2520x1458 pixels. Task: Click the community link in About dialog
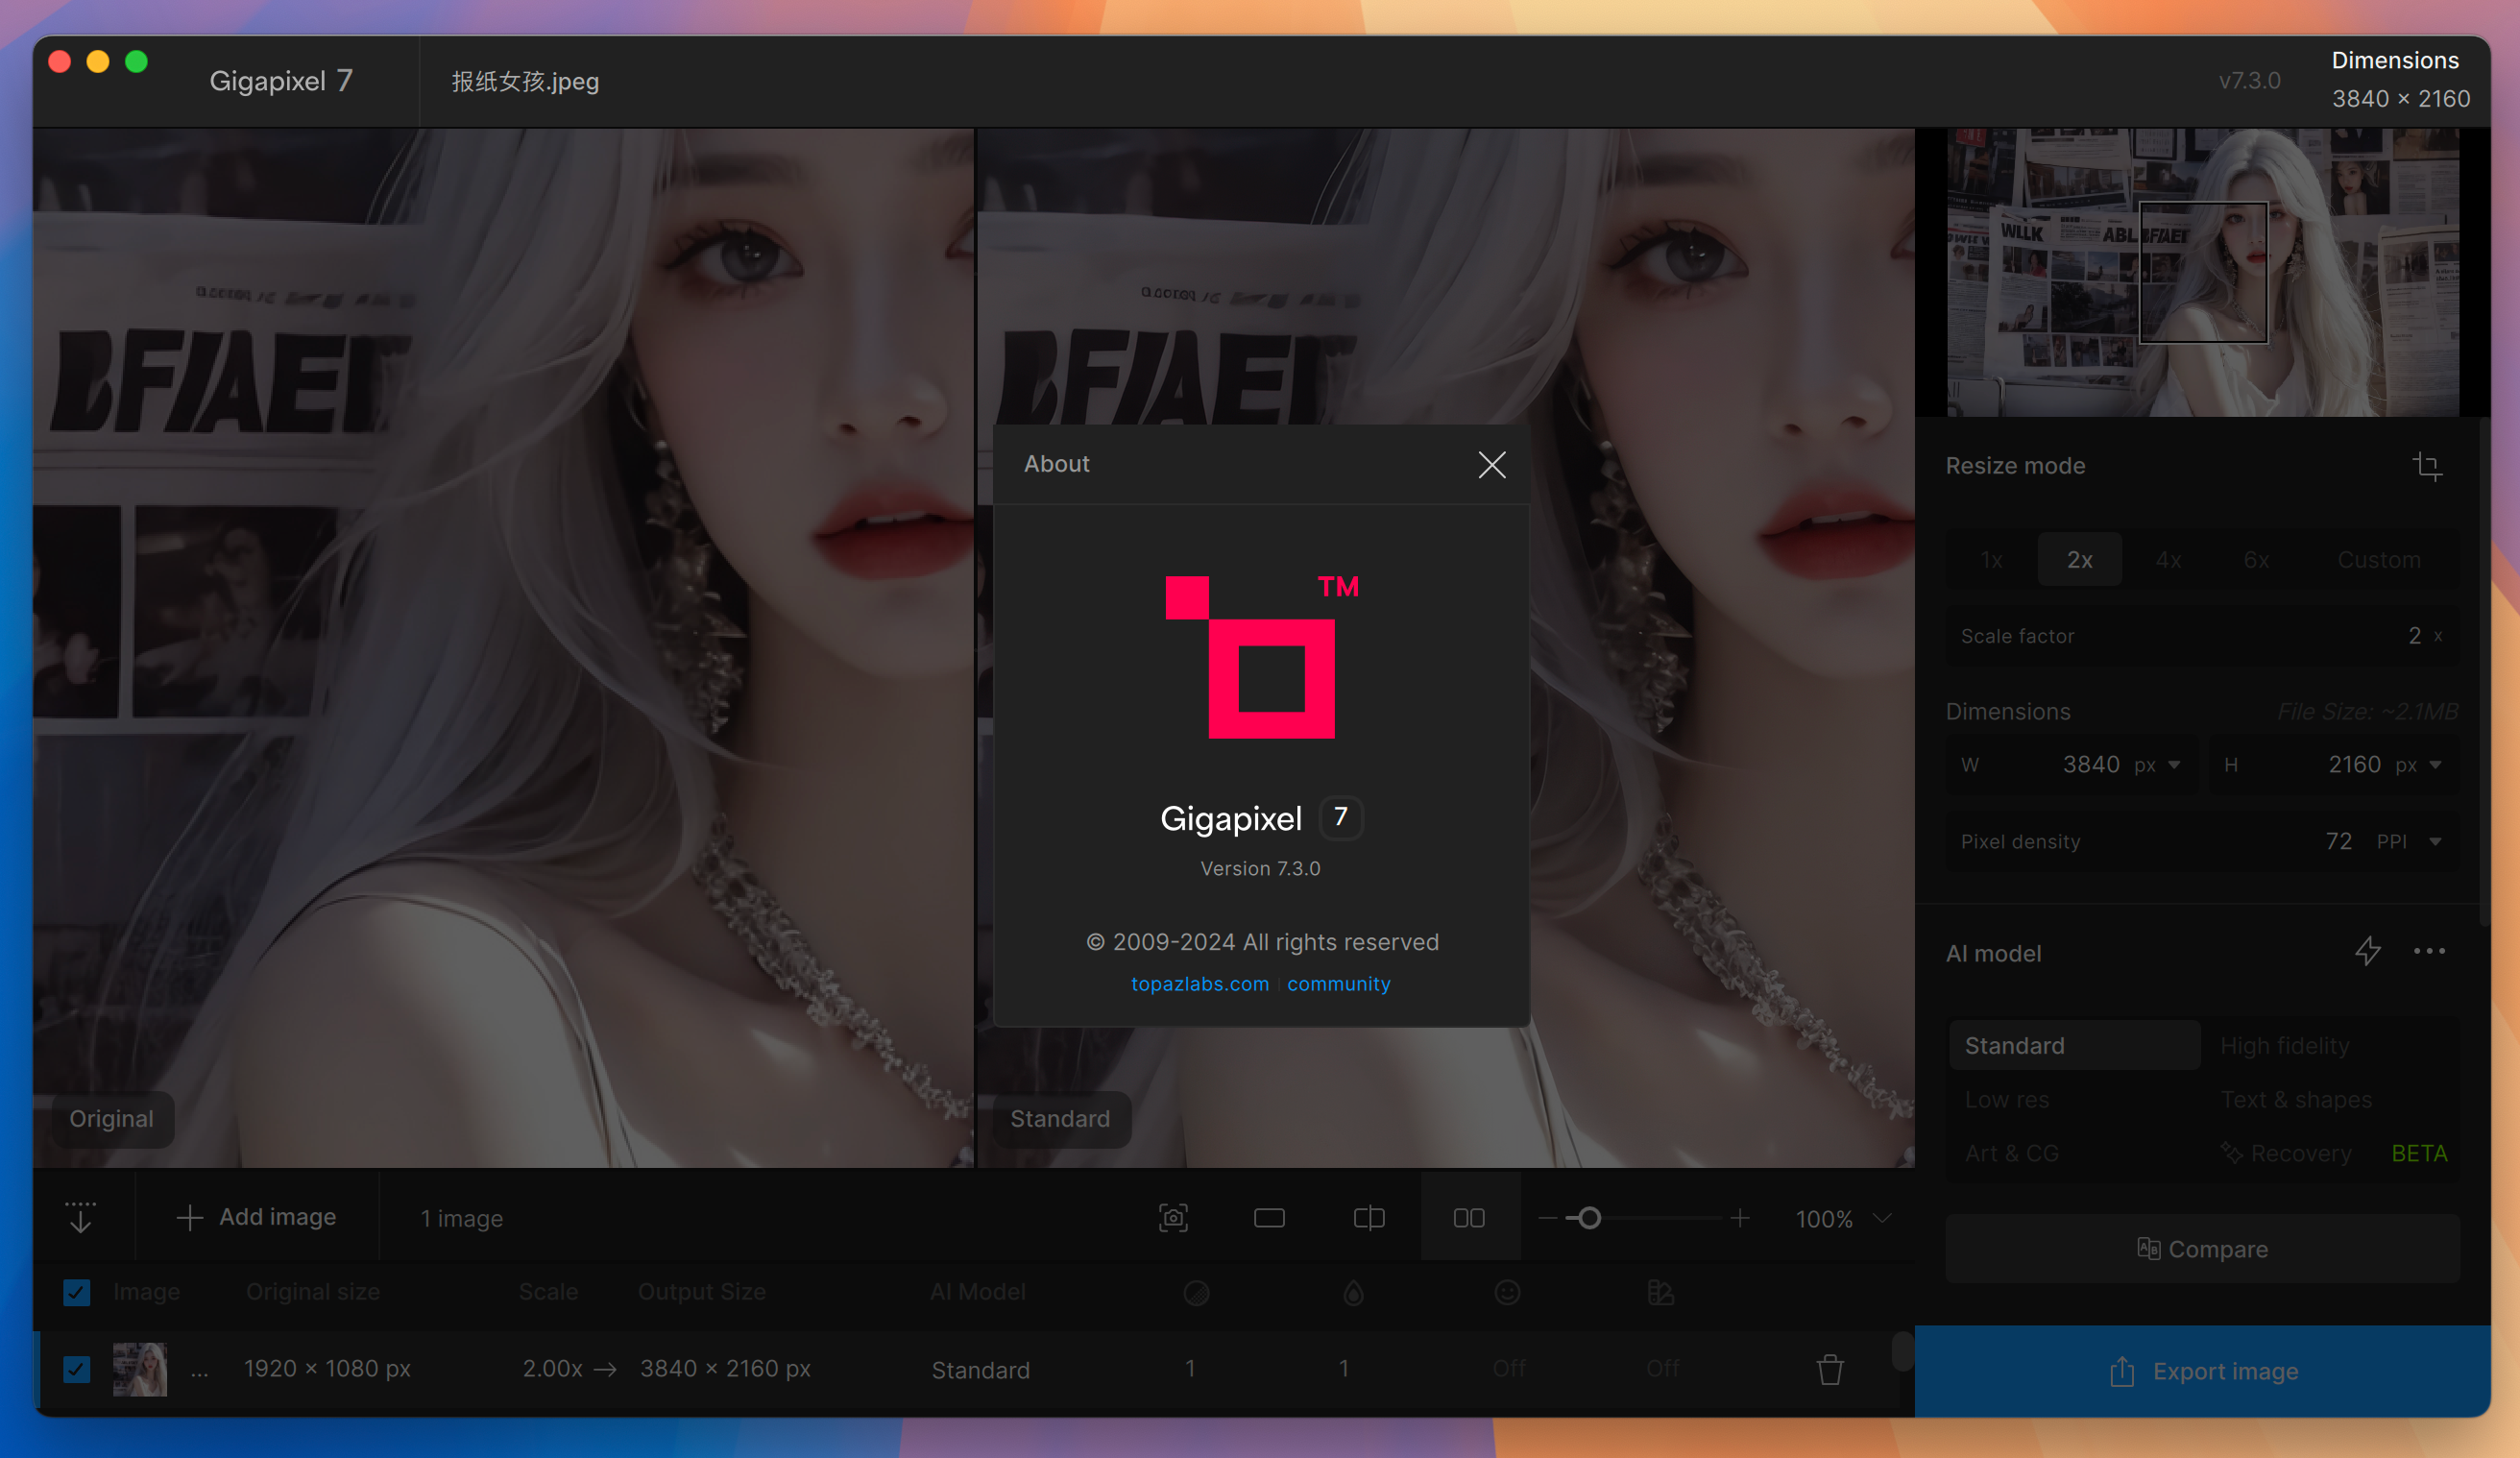point(1338,983)
